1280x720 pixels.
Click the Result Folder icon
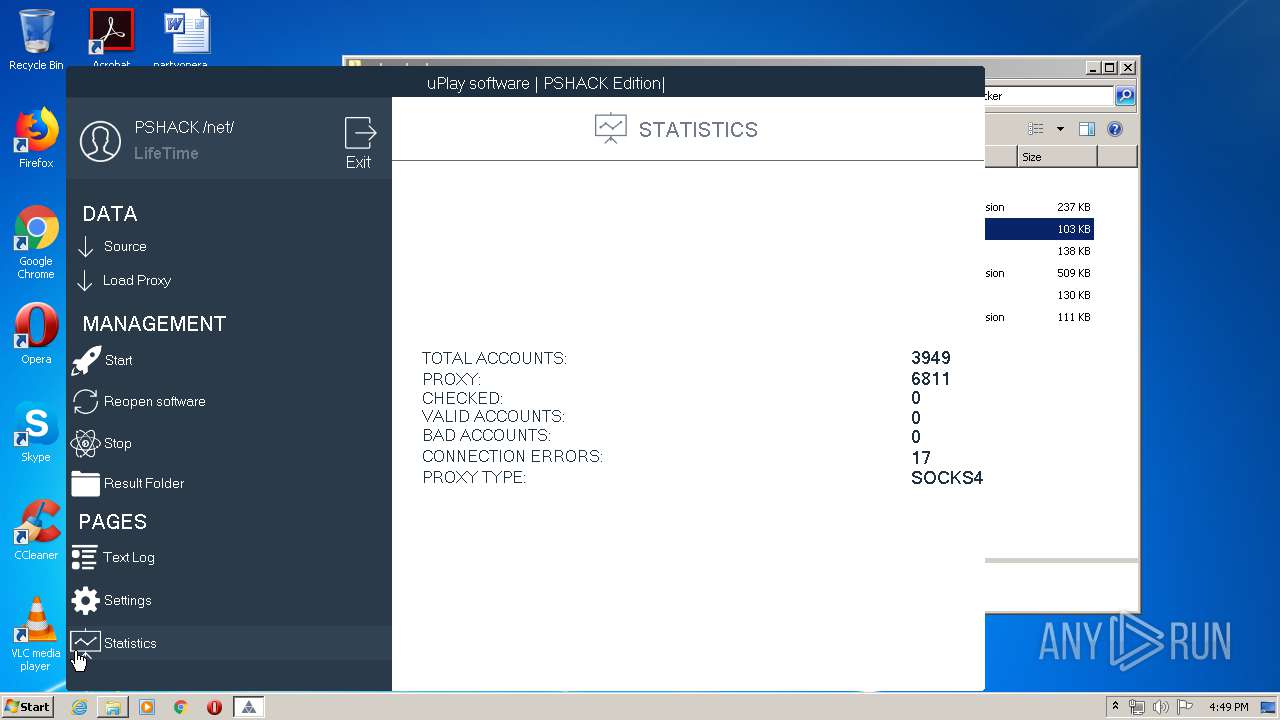[x=86, y=484]
